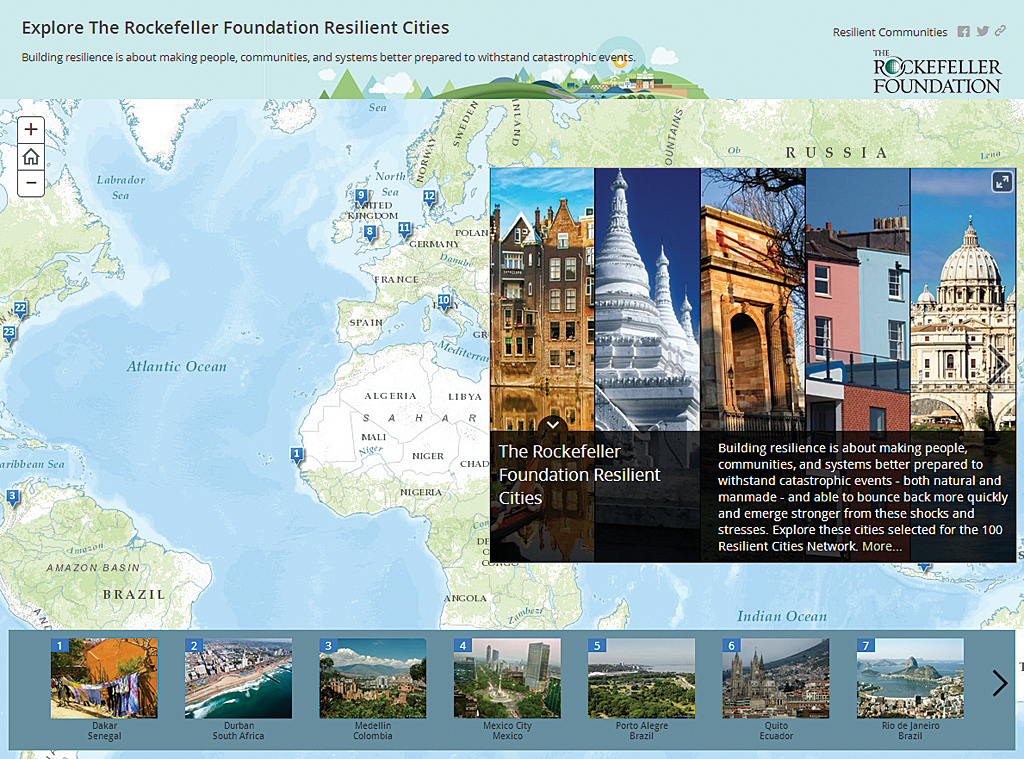Click the Labrador Sea map label
Viewport: 1024px width, 759px height.
tap(121, 187)
